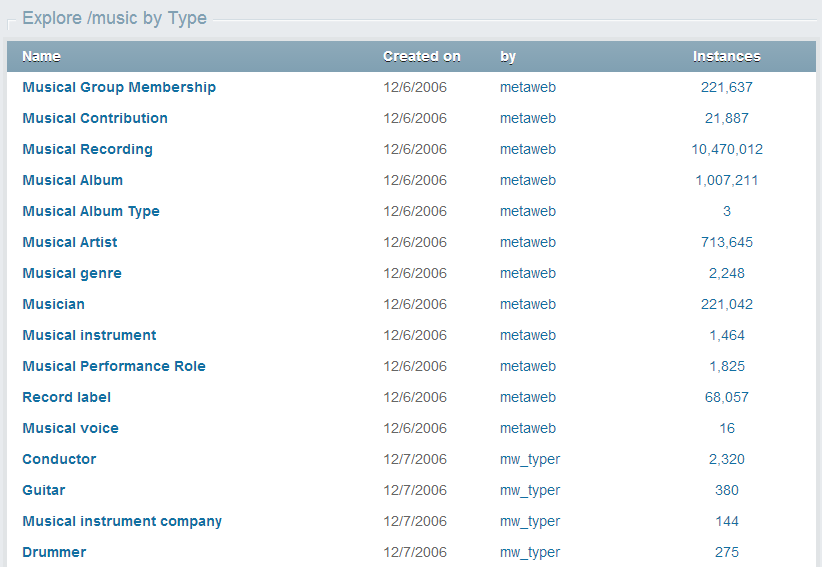Screen dimensions: 822x567
Task: Click metaweb creator in Musical Group Membership row
Action: (528, 87)
